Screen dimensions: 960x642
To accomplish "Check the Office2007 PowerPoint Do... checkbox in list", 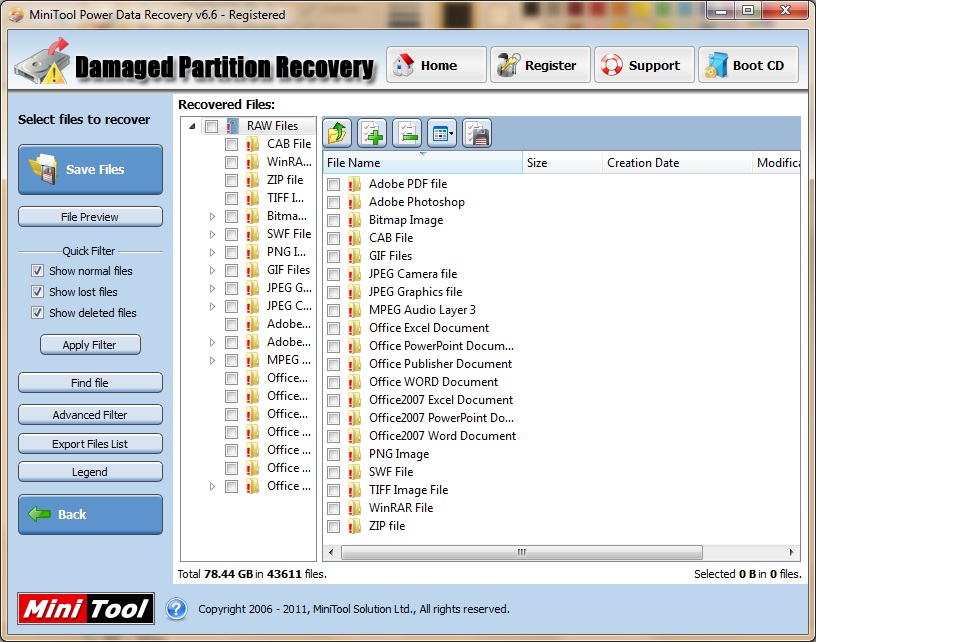I will 334,418.
